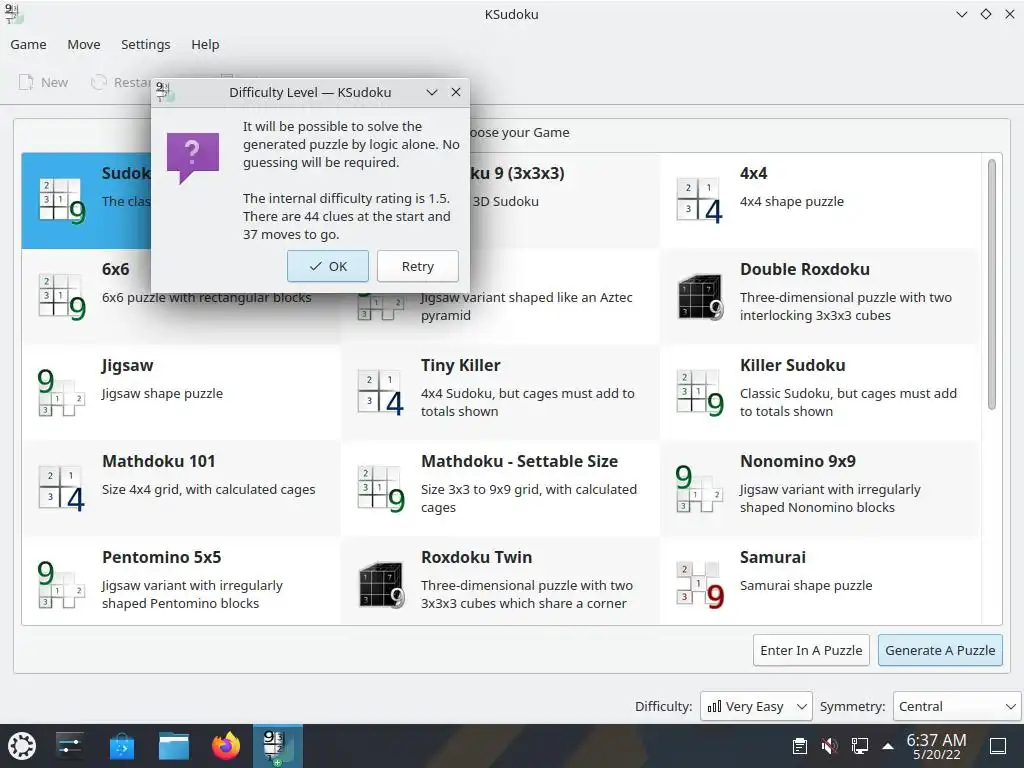
Task: Choose the Samurai puzzle icon
Action: tap(700, 584)
